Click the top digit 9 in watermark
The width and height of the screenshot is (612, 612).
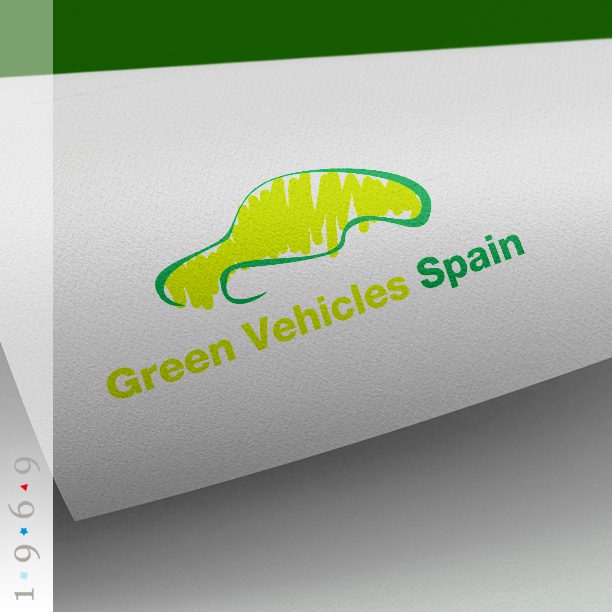click(x=25, y=466)
